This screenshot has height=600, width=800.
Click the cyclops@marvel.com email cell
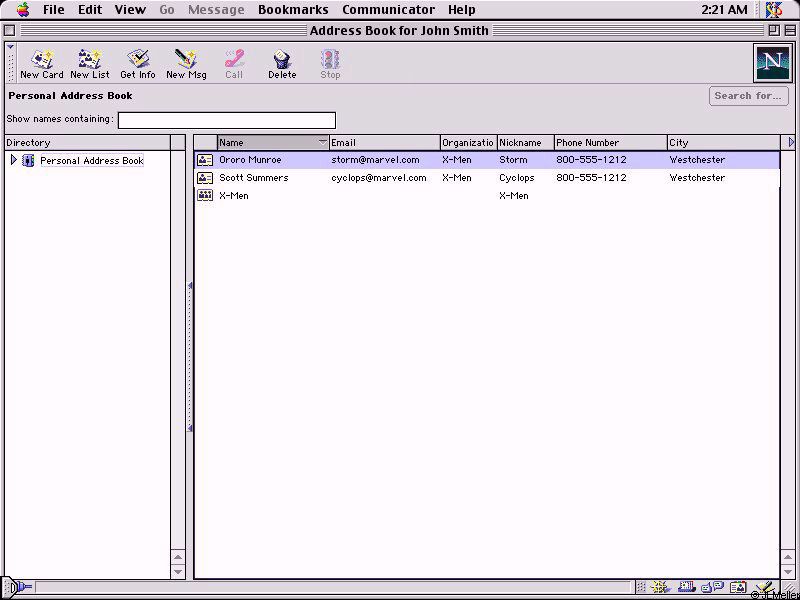379,178
